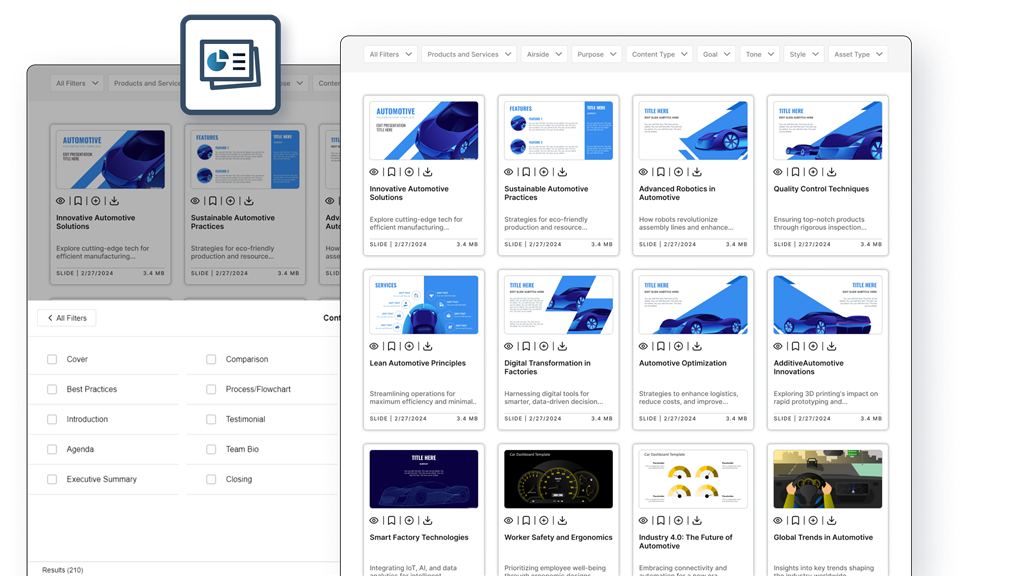Open All Filters dropdown in back window
The width and height of the screenshot is (1024, 576).
coord(77,83)
